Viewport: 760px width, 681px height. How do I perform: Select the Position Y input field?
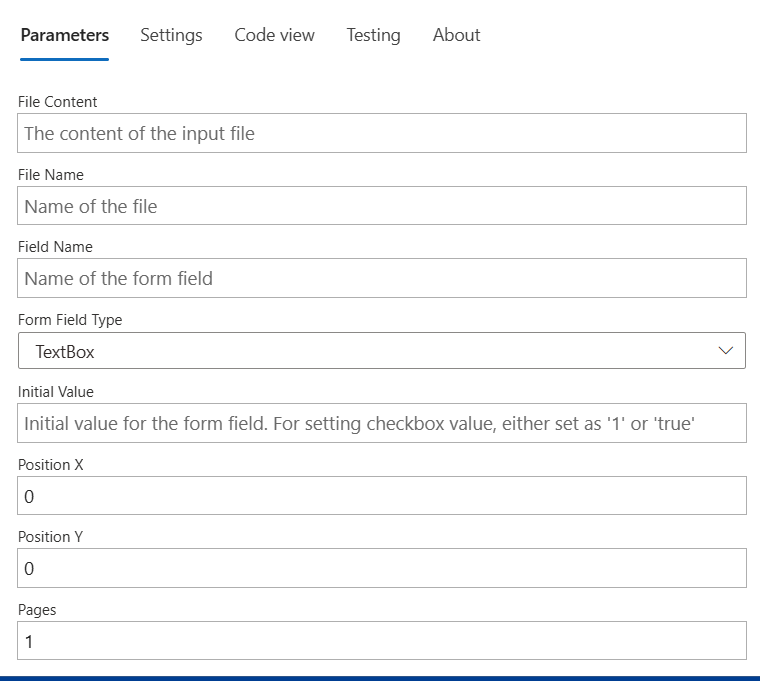(382, 568)
